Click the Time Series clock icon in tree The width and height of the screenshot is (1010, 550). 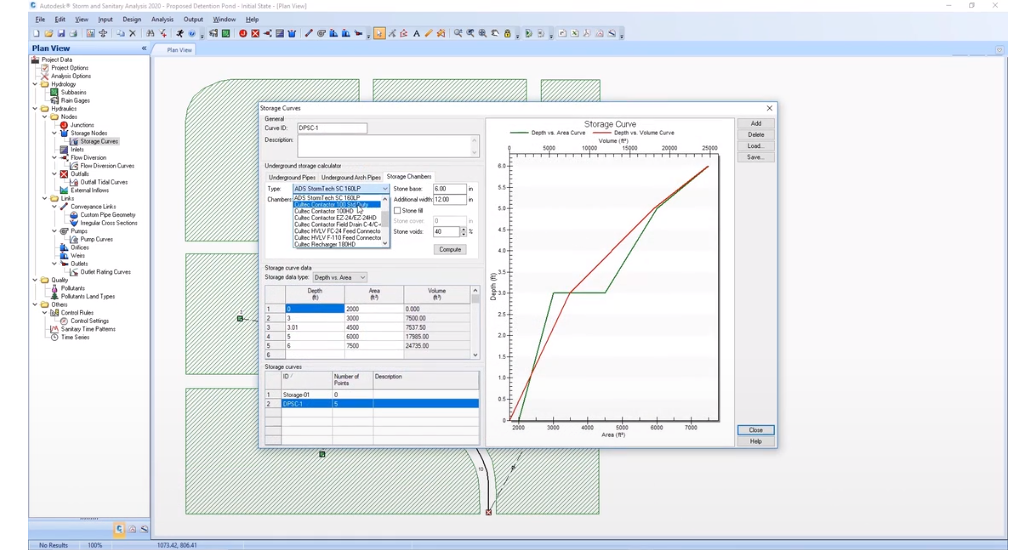(54, 337)
